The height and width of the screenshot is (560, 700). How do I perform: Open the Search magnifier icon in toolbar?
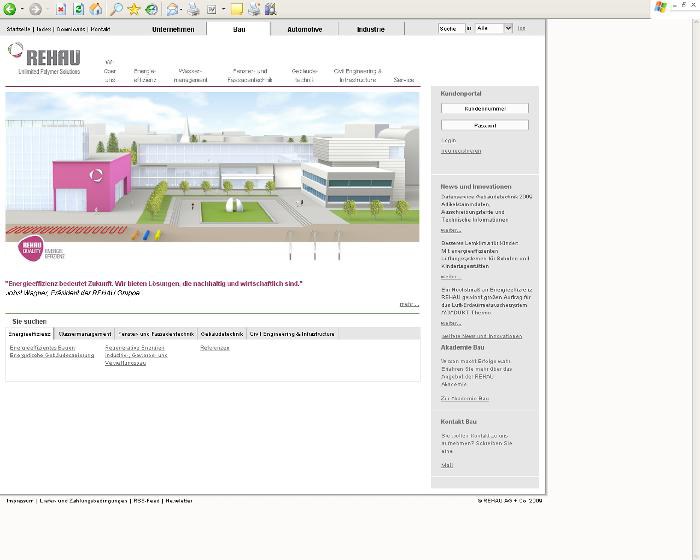pos(116,9)
